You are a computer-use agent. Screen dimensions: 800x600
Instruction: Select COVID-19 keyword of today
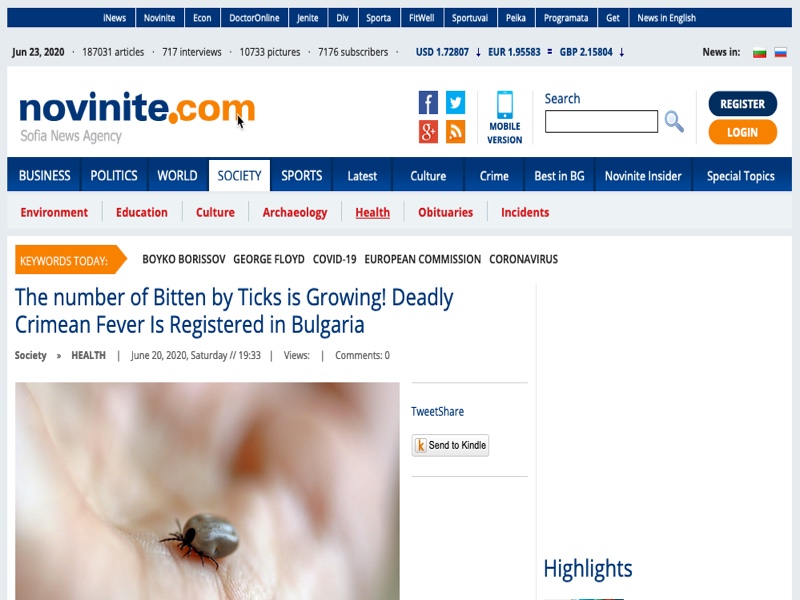[x=335, y=259]
